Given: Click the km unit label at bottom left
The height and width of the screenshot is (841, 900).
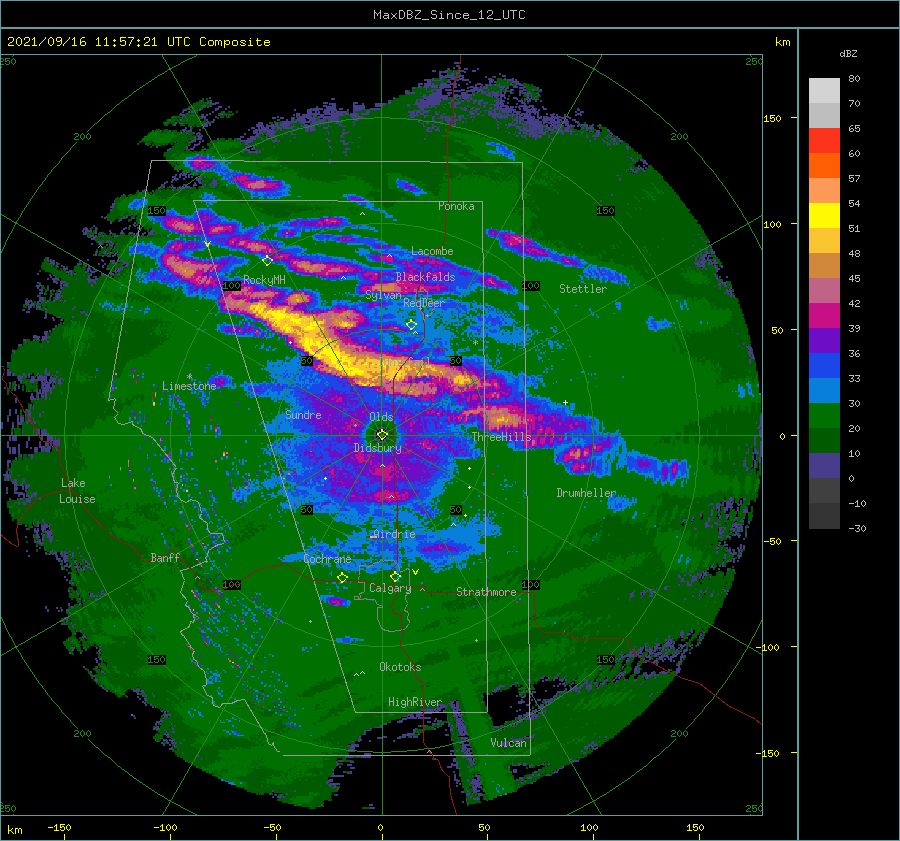Looking at the screenshot, I should point(14,830).
